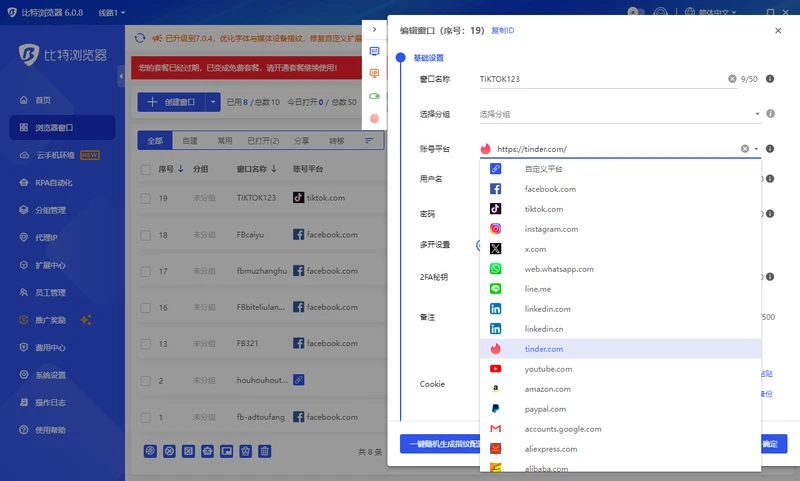Click info icon beside account platform field

(770, 148)
